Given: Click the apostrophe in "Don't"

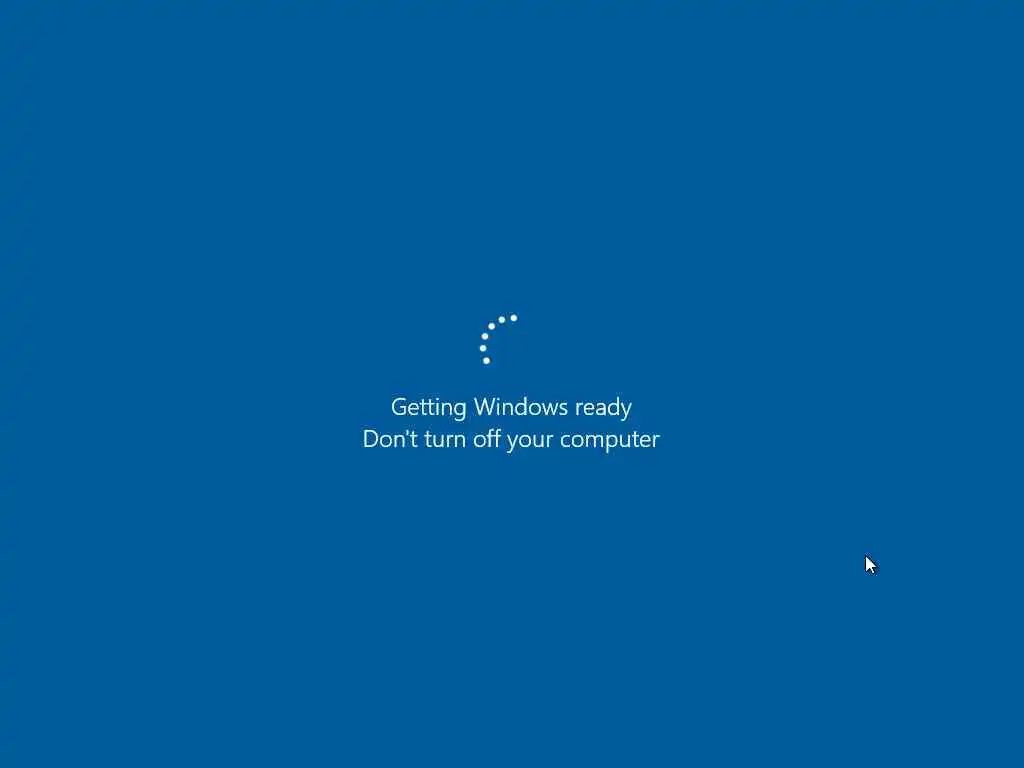Looking at the screenshot, I should 406,432.
